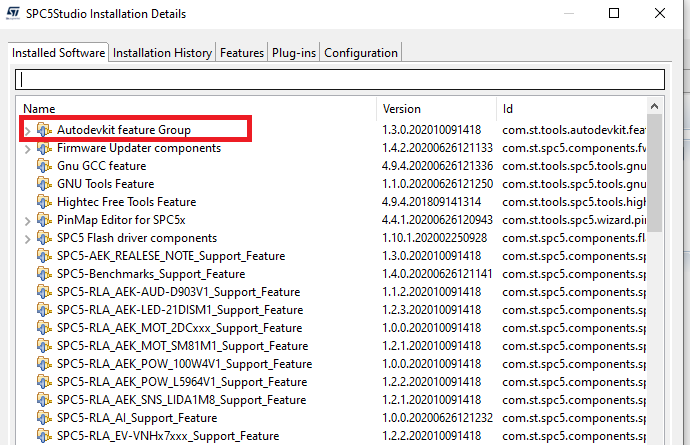690x445 pixels.
Task: Switch to the Installed Software tab
Action: (x=59, y=53)
